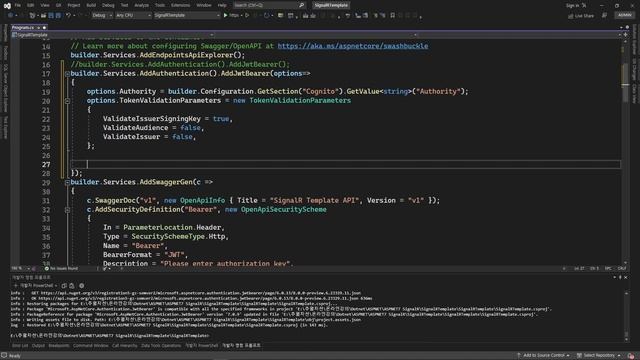The height and width of the screenshot is (360, 640).
Task: Open the Project menu
Action: (74, 5)
